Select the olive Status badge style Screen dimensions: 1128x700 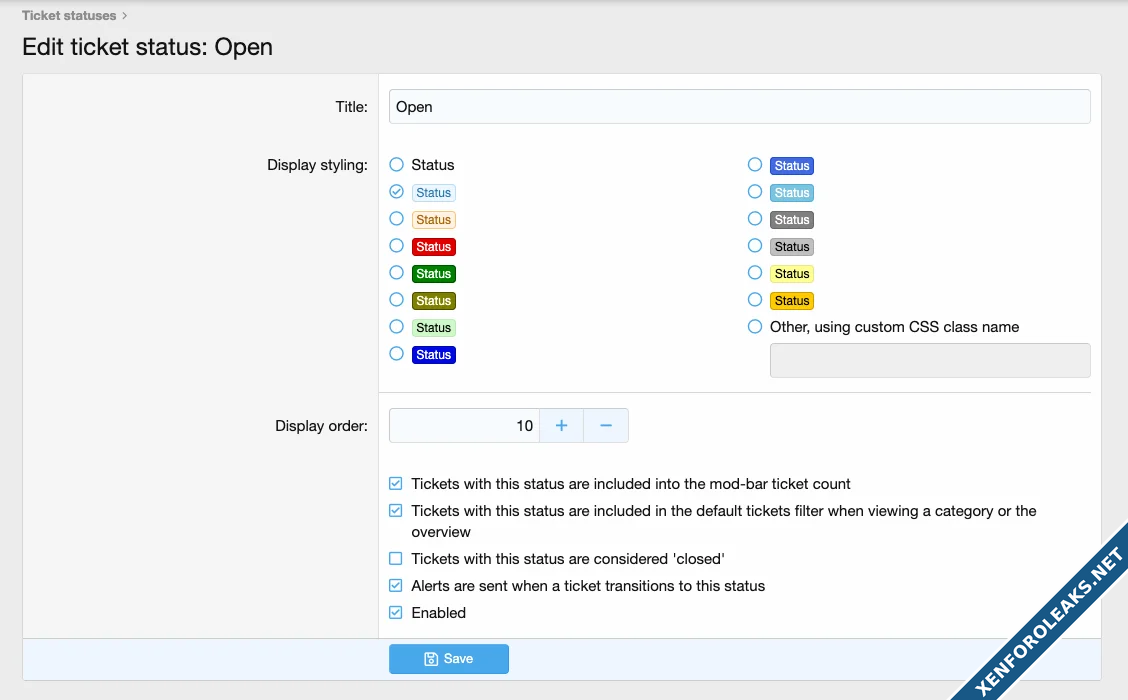pyautogui.click(x=397, y=300)
